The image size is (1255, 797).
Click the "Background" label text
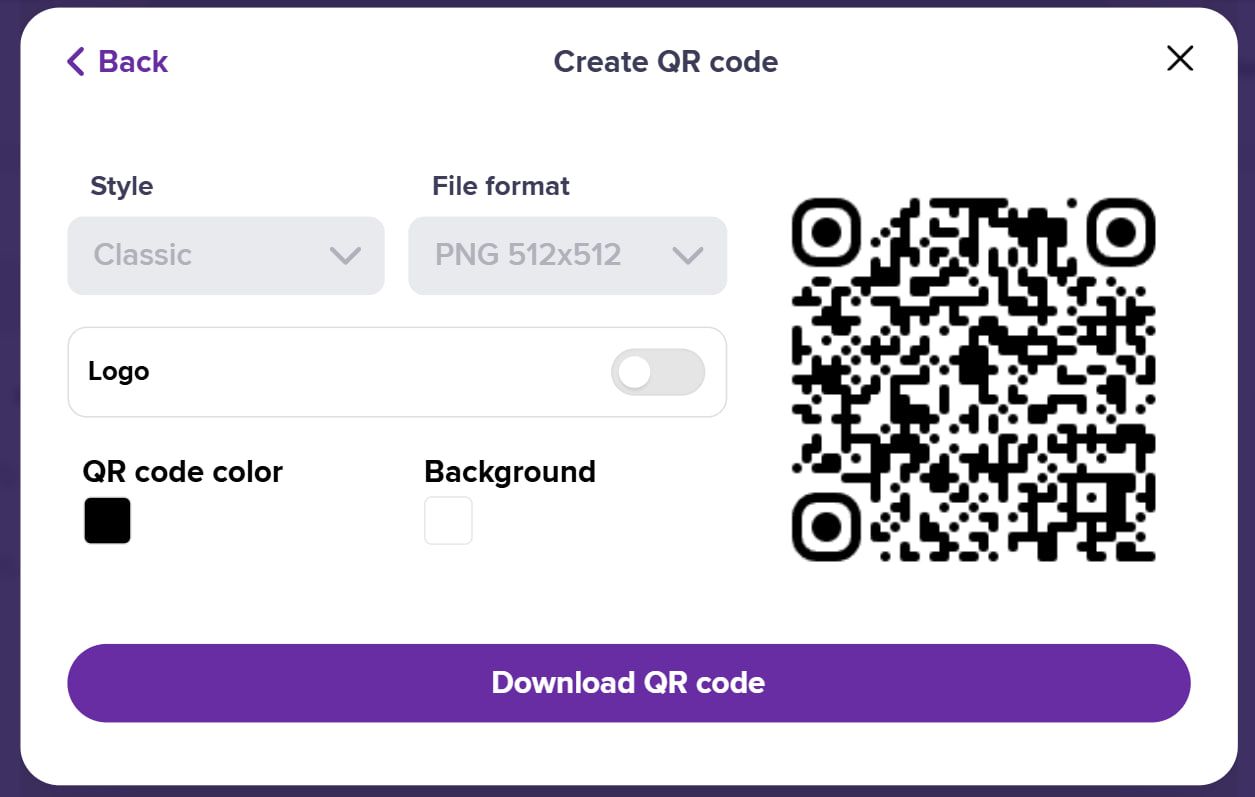point(510,471)
